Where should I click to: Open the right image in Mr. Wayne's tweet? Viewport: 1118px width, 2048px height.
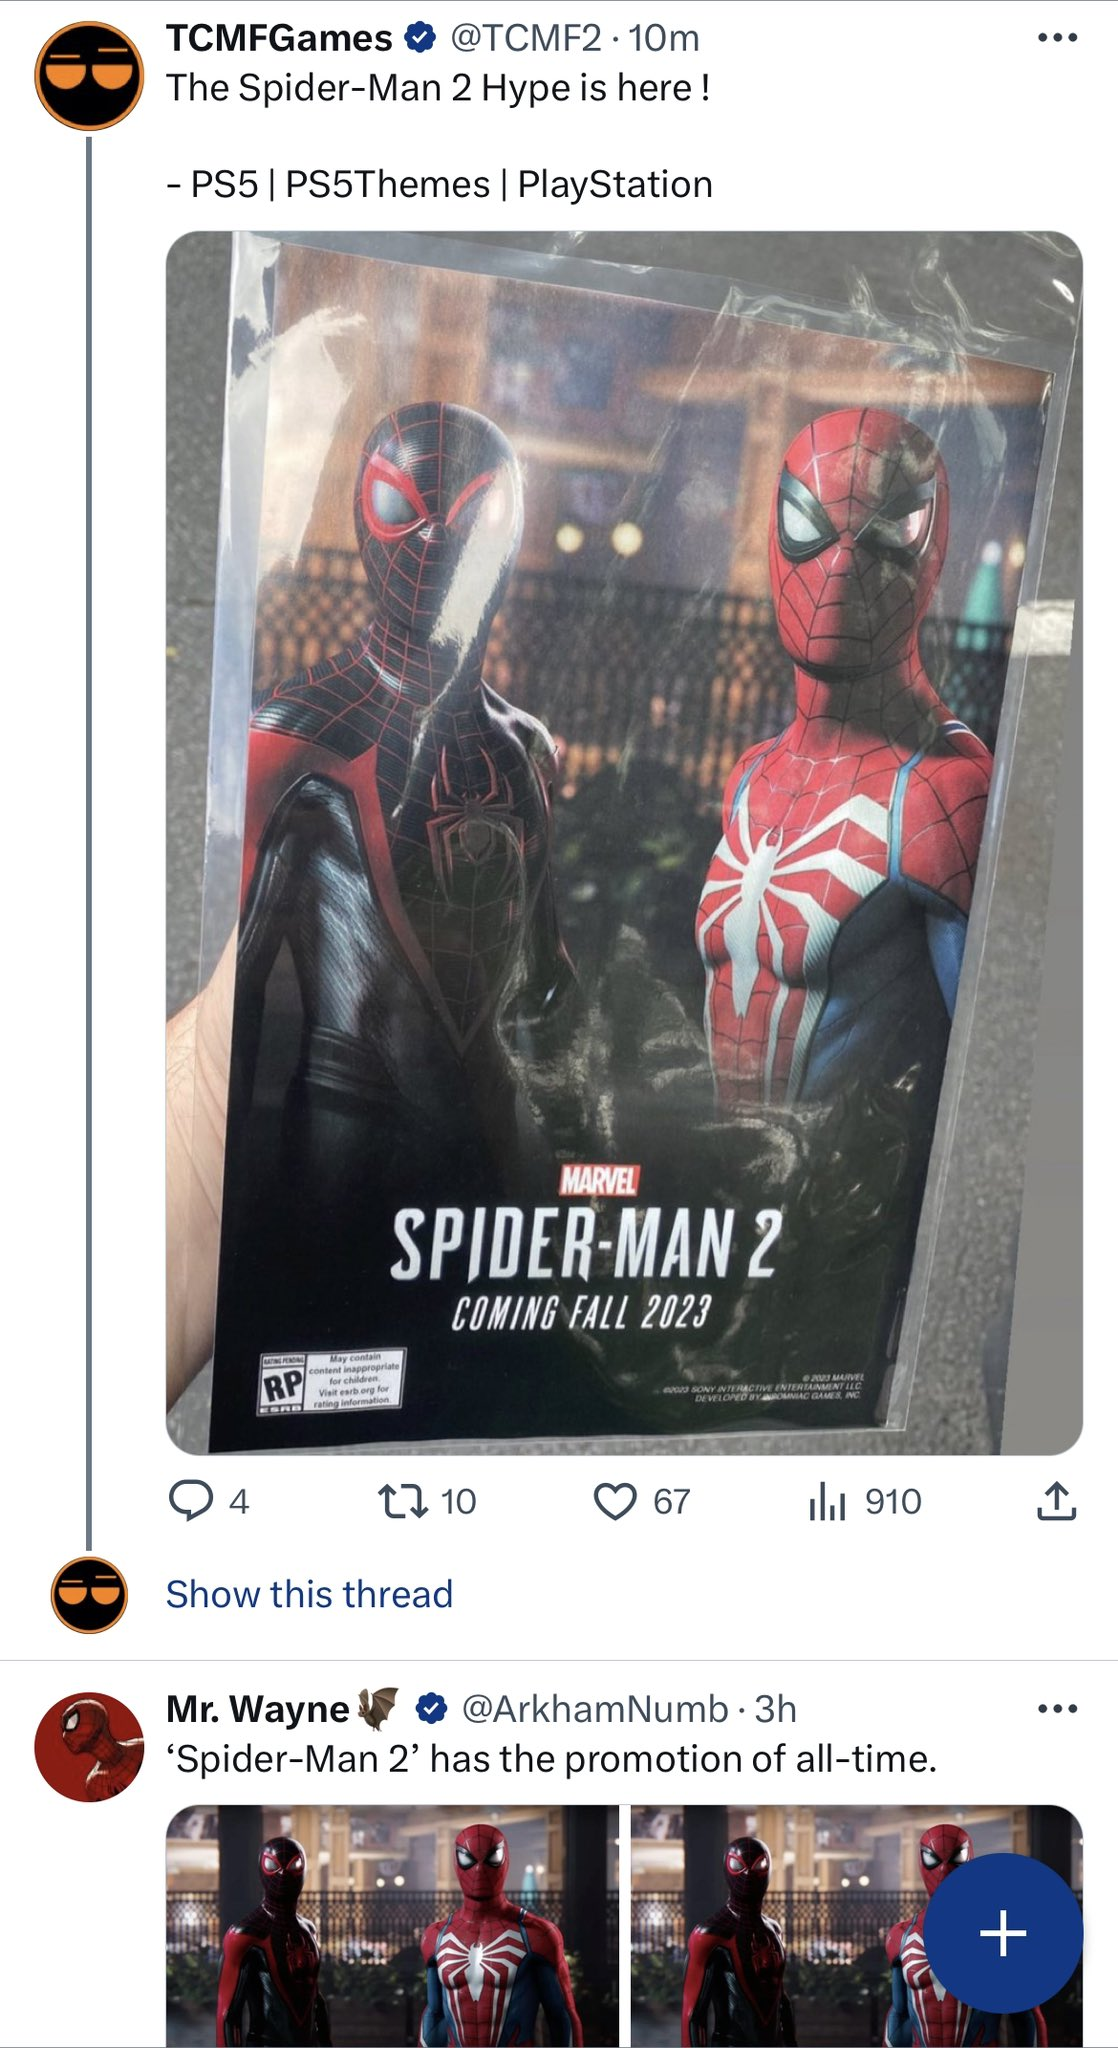(x=780, y=1925)
